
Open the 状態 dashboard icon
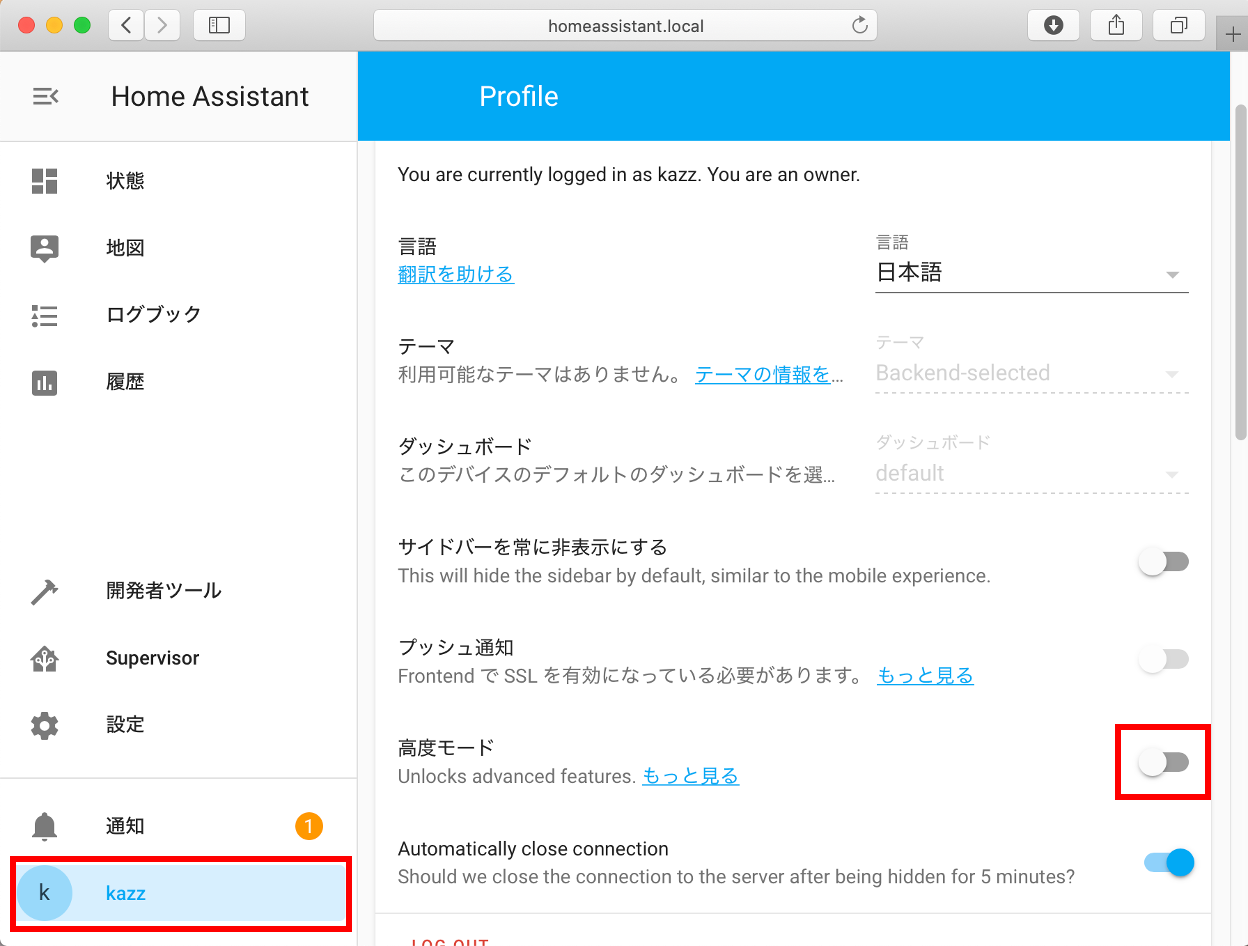45,181
